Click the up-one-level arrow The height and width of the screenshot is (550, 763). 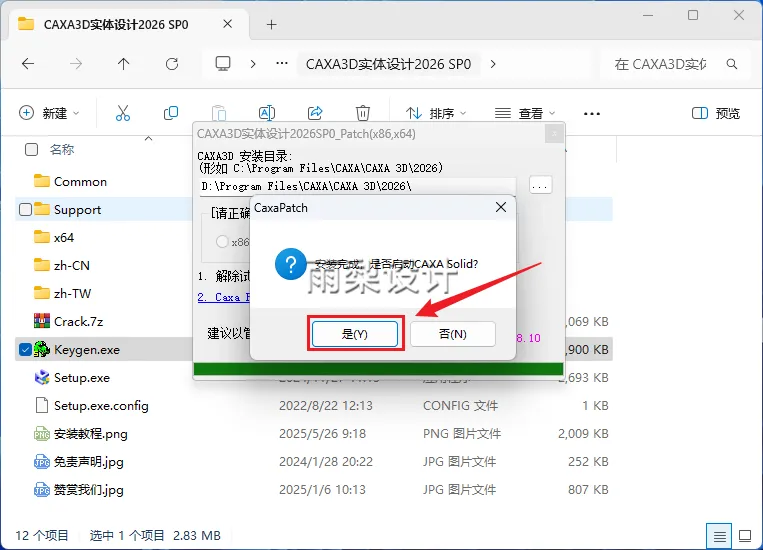(x=124, y=64)
